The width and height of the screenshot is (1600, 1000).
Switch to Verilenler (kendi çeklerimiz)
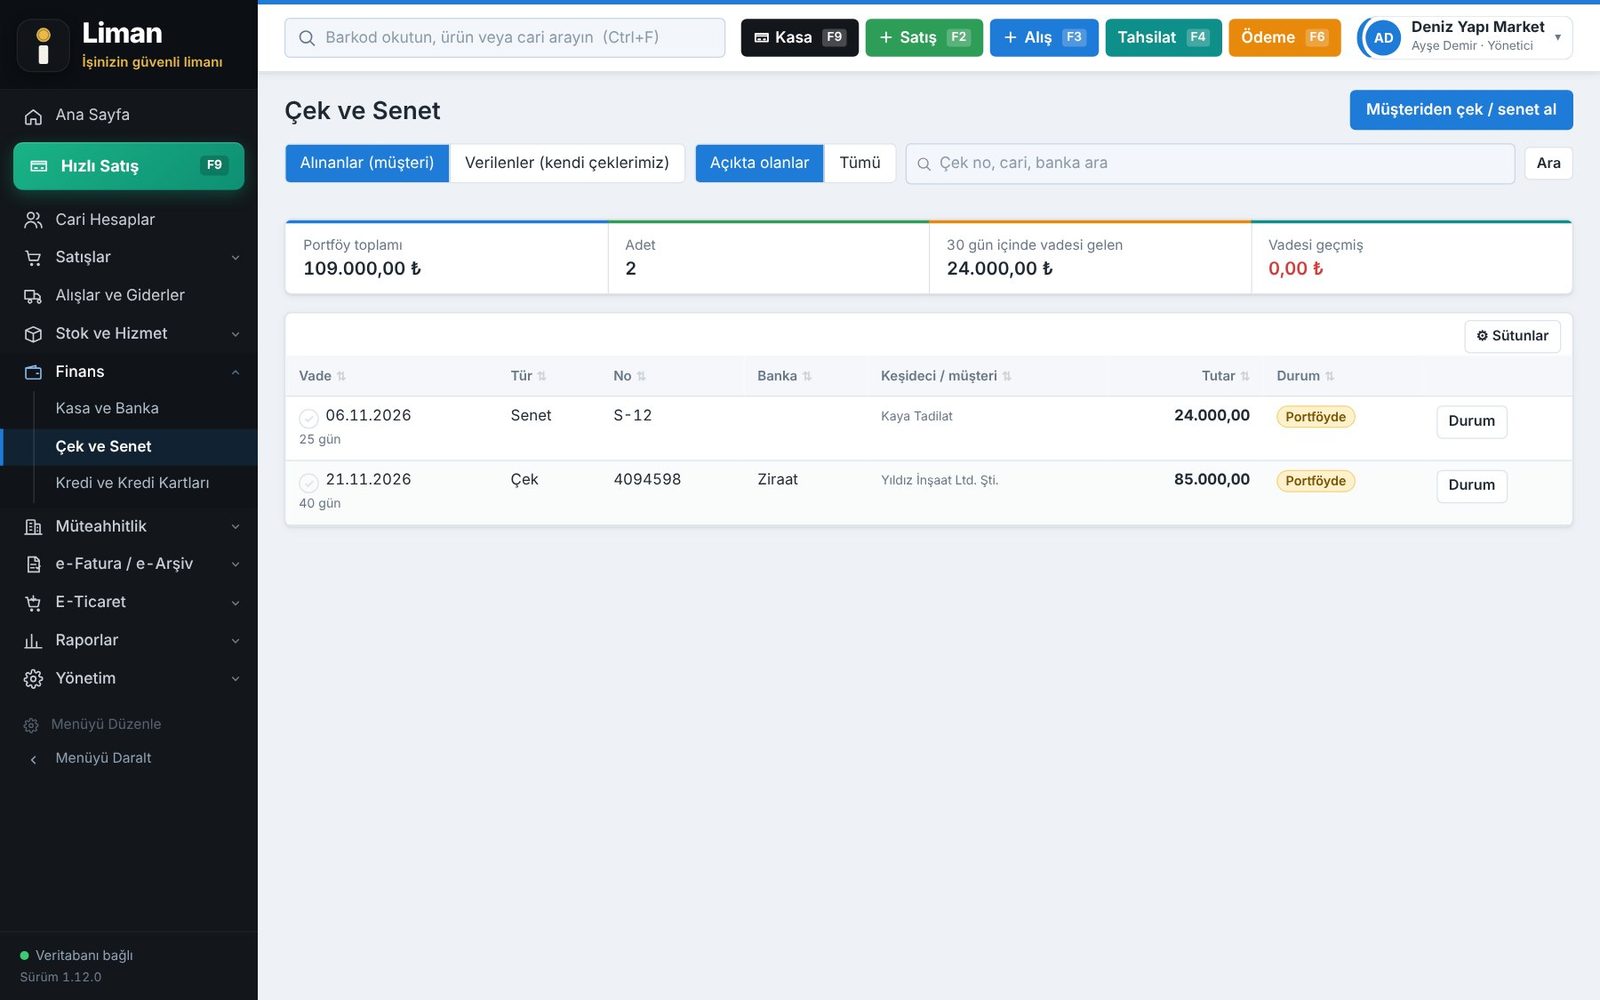[x=567, y=163]
